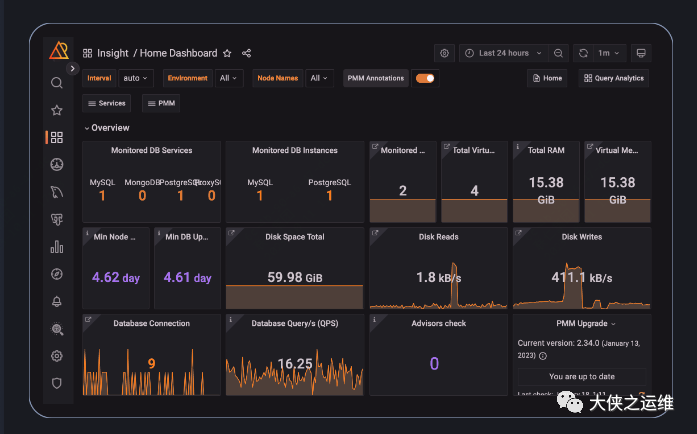Image resolution: width=697 pixels, height=434 pixels.
Task: Click the Percona PMM logo
Action: click(x=59, y=50)
